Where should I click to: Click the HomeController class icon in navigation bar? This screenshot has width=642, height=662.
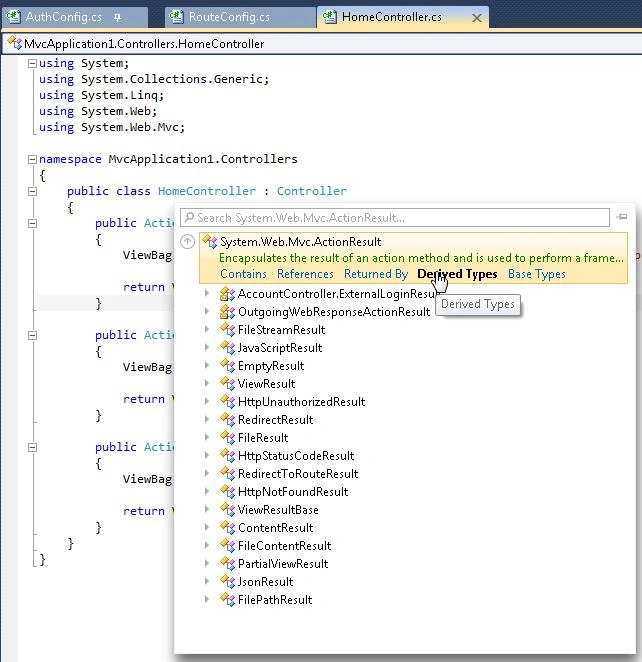pyautogui.click(x=15, y=43)
